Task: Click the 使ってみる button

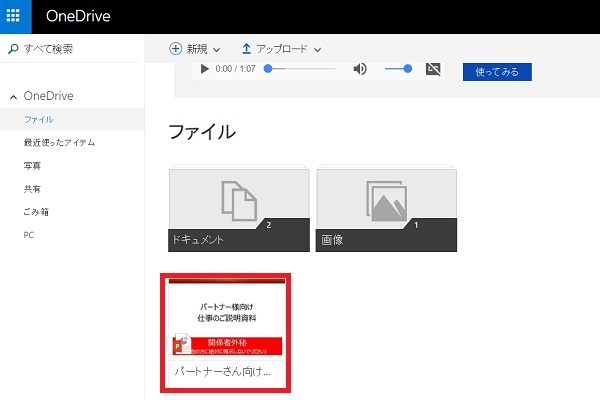Action: pos(497,71)
